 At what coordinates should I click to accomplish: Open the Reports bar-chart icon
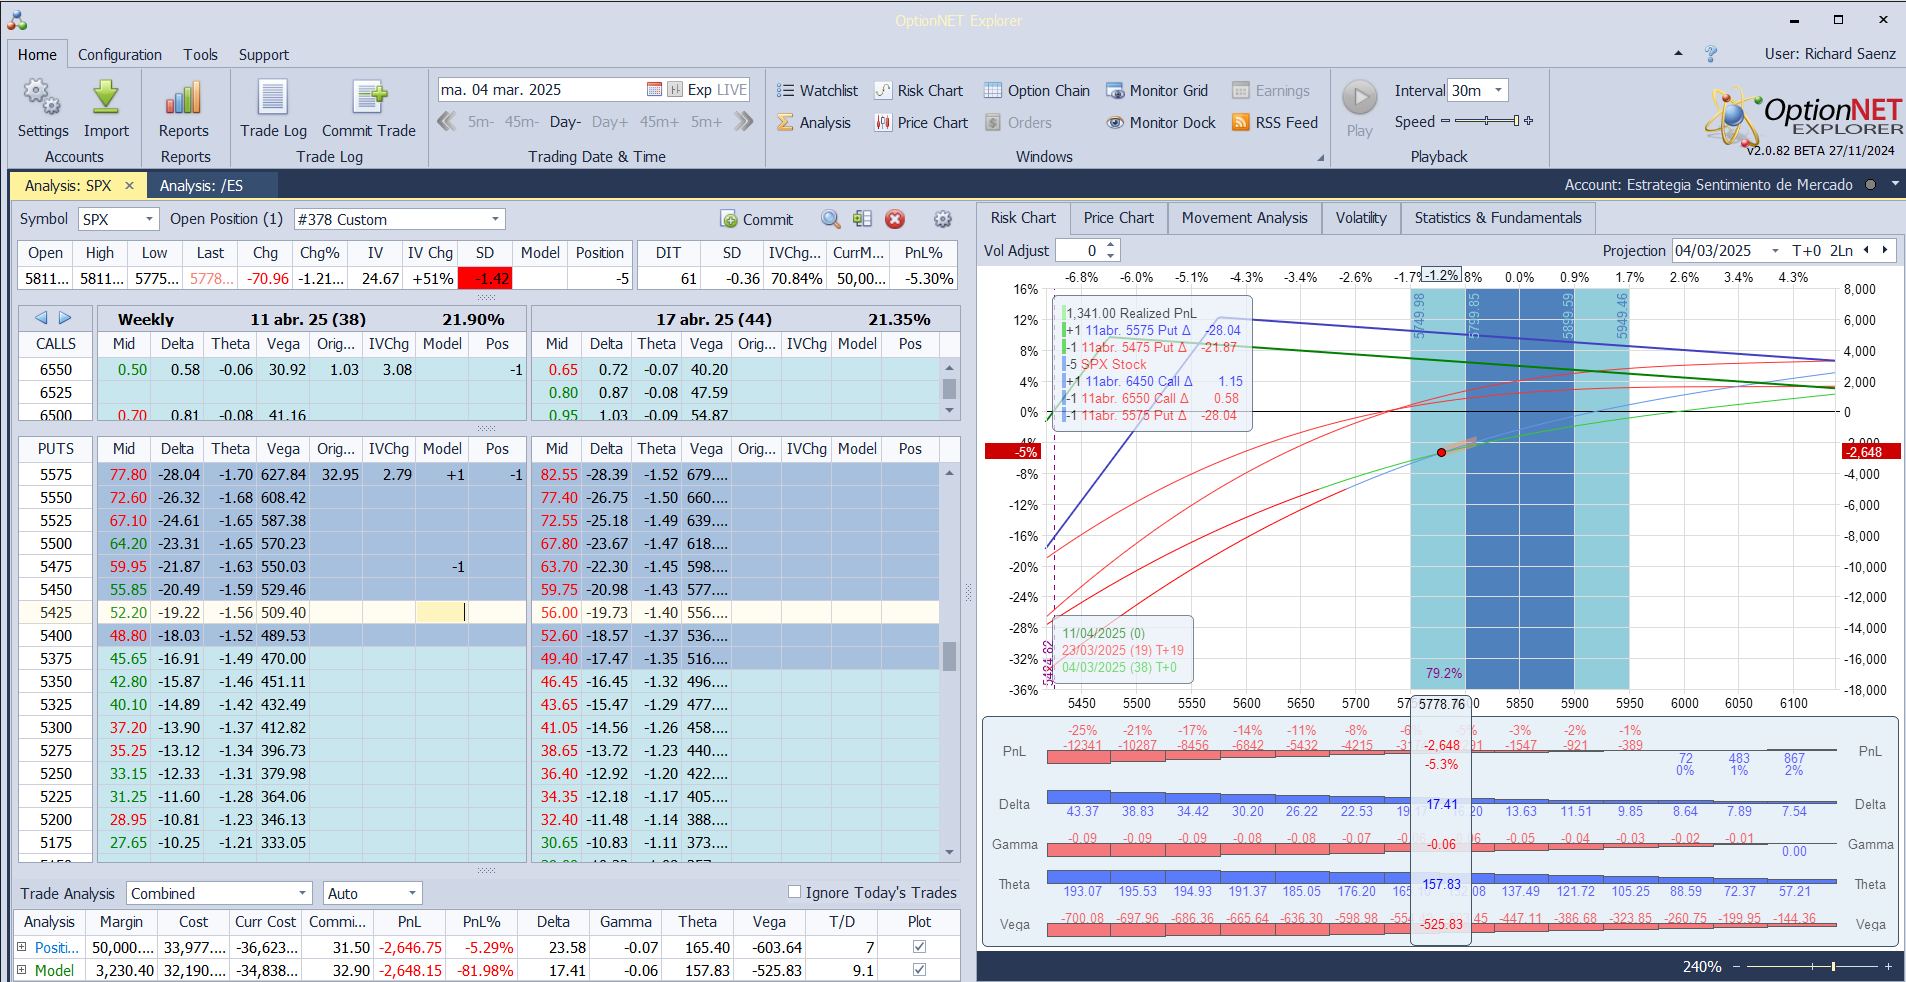[184, 108]
